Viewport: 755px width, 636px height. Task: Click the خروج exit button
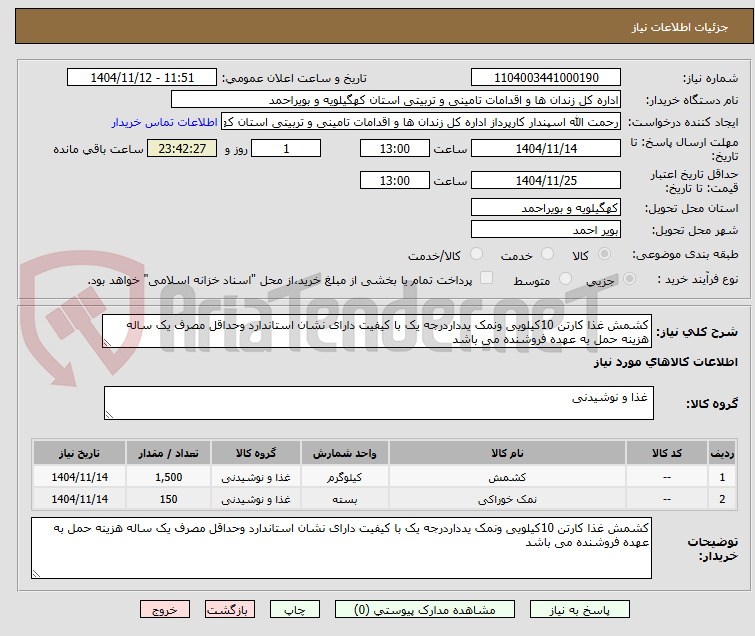165,610
